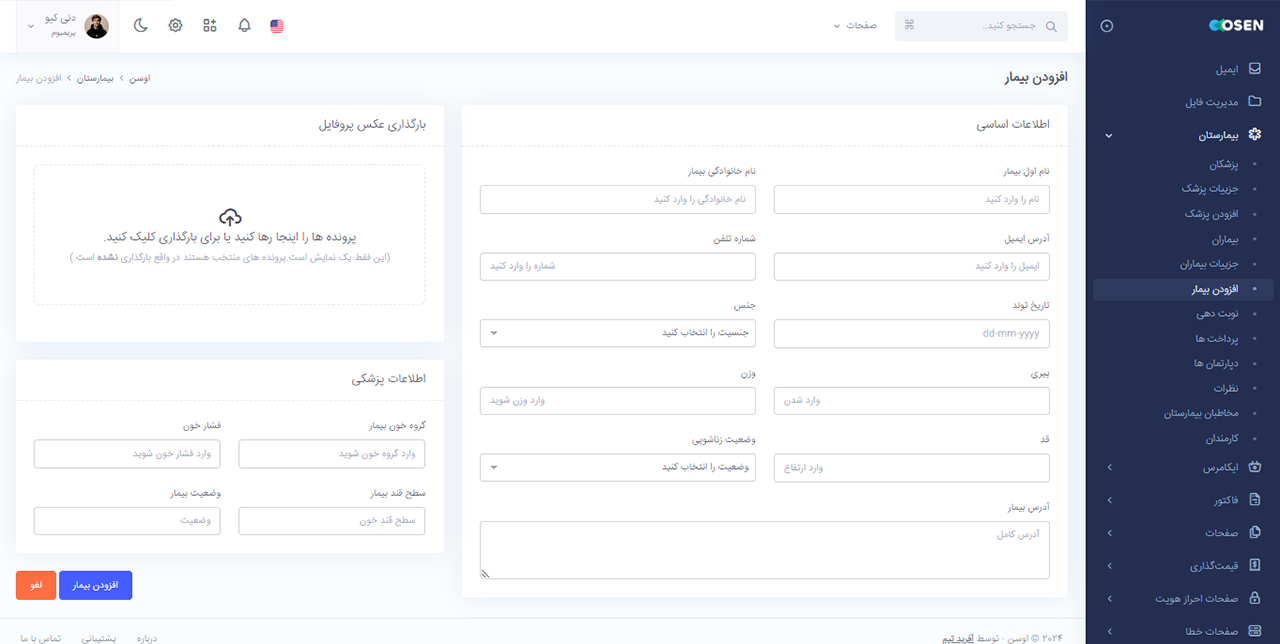The image size is (1280, 644).
Task: Change language via the US flag icon
Action: (x=276, y=25)
